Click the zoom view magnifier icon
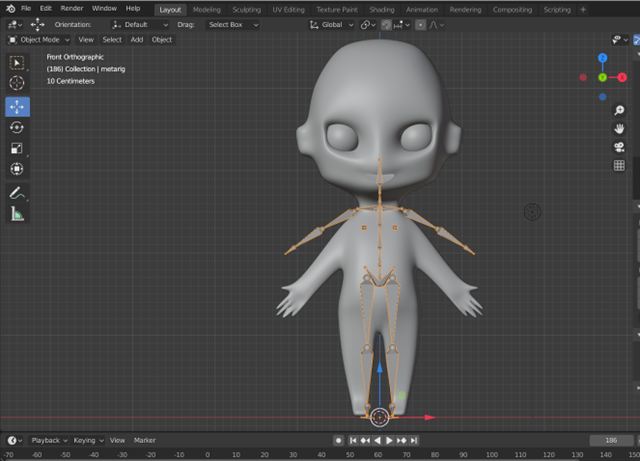Viewport: 640px width, 461px height. 619,110
